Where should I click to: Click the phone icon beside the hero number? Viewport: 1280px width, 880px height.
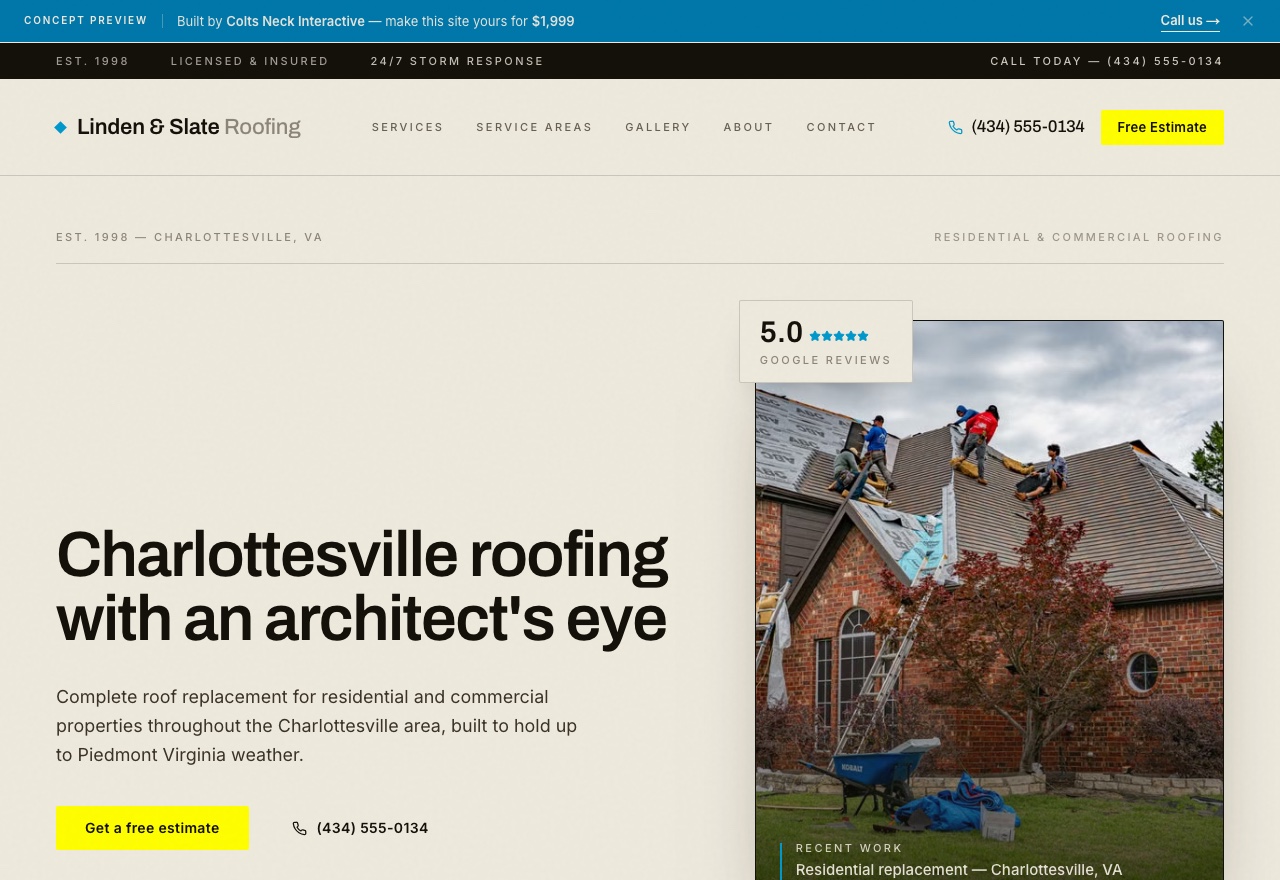point(299,828)
